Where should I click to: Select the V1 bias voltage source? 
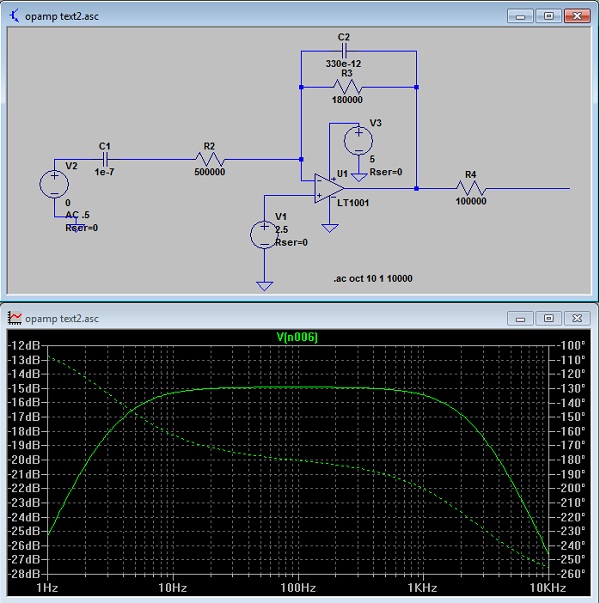tap(263, 234)
